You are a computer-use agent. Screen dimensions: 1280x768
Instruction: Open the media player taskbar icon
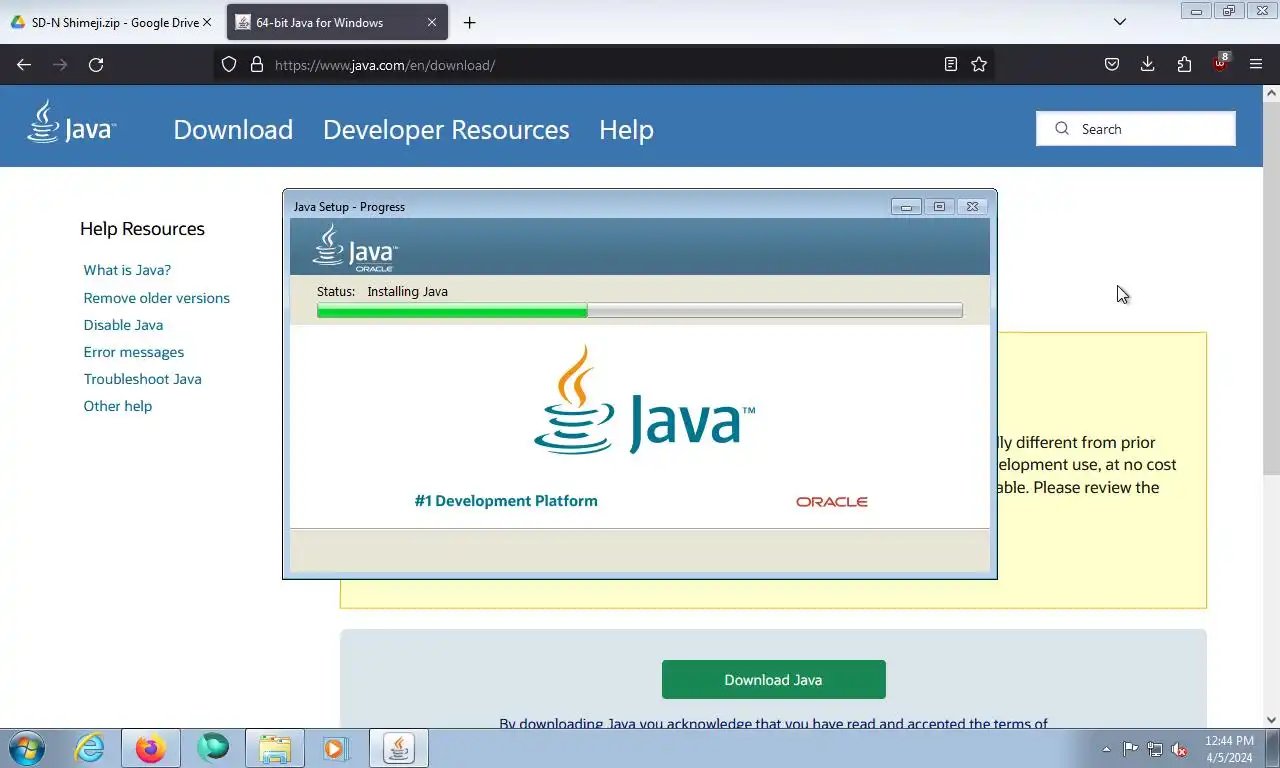[x=336, y=748]
